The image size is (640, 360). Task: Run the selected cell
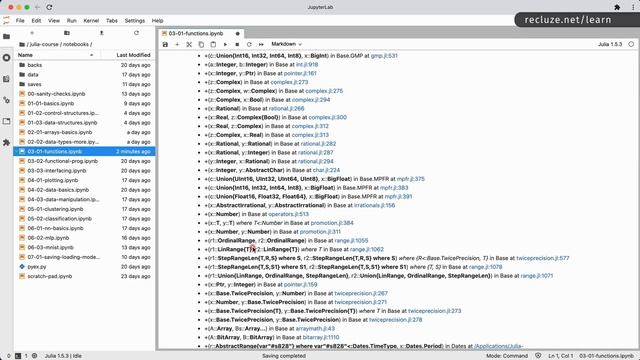point(225,44)
